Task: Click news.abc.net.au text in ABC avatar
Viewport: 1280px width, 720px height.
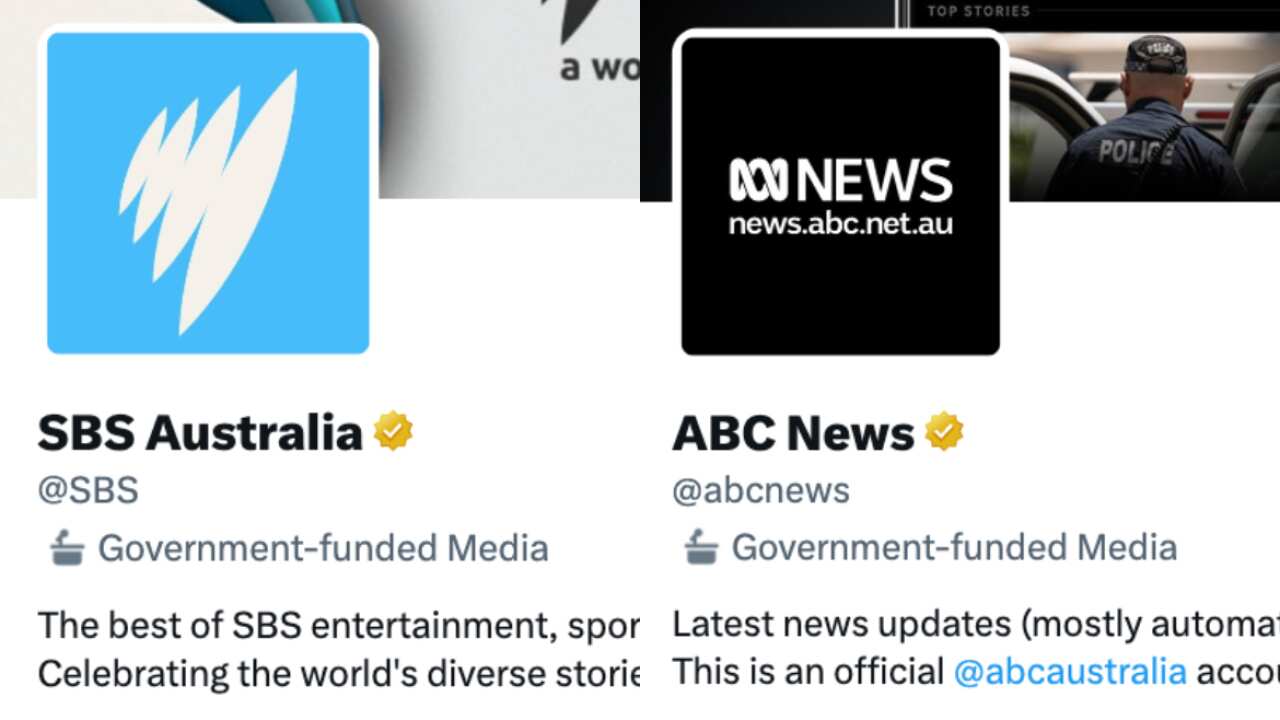Action: pyautogui.click(x=840, y=223)
